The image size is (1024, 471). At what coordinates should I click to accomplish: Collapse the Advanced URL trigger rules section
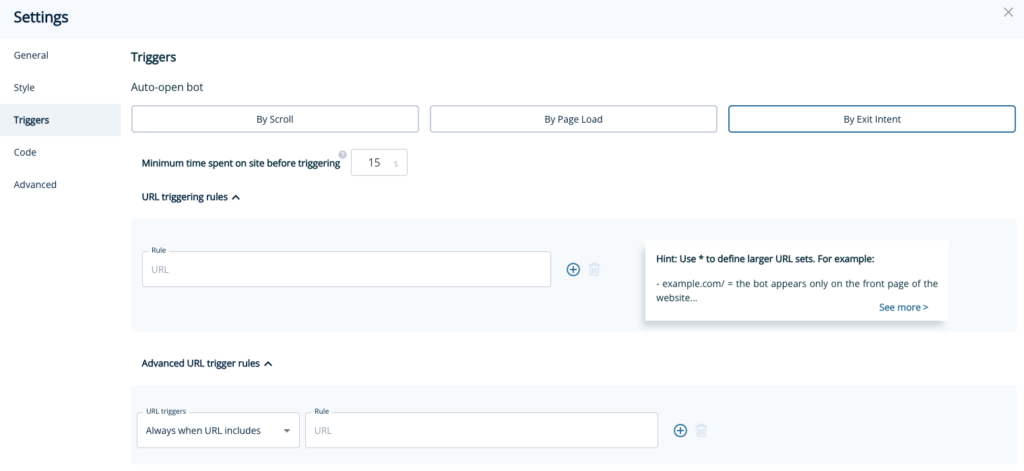click(x=206, y=363)
